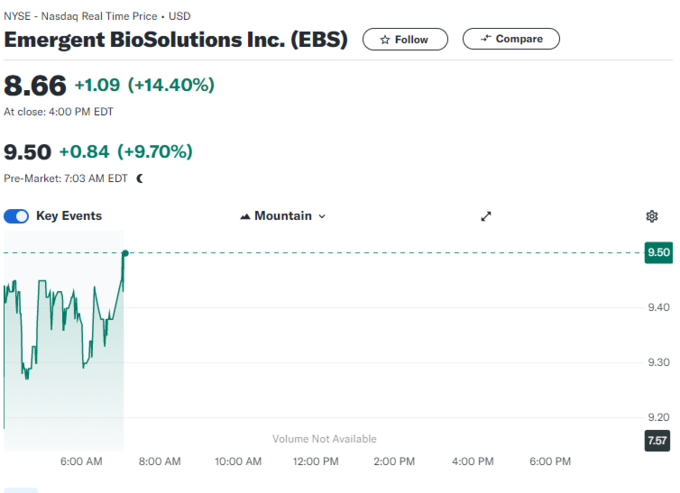Toggle the Key Events switch
The image size is (680, 493).
point(17,216)
